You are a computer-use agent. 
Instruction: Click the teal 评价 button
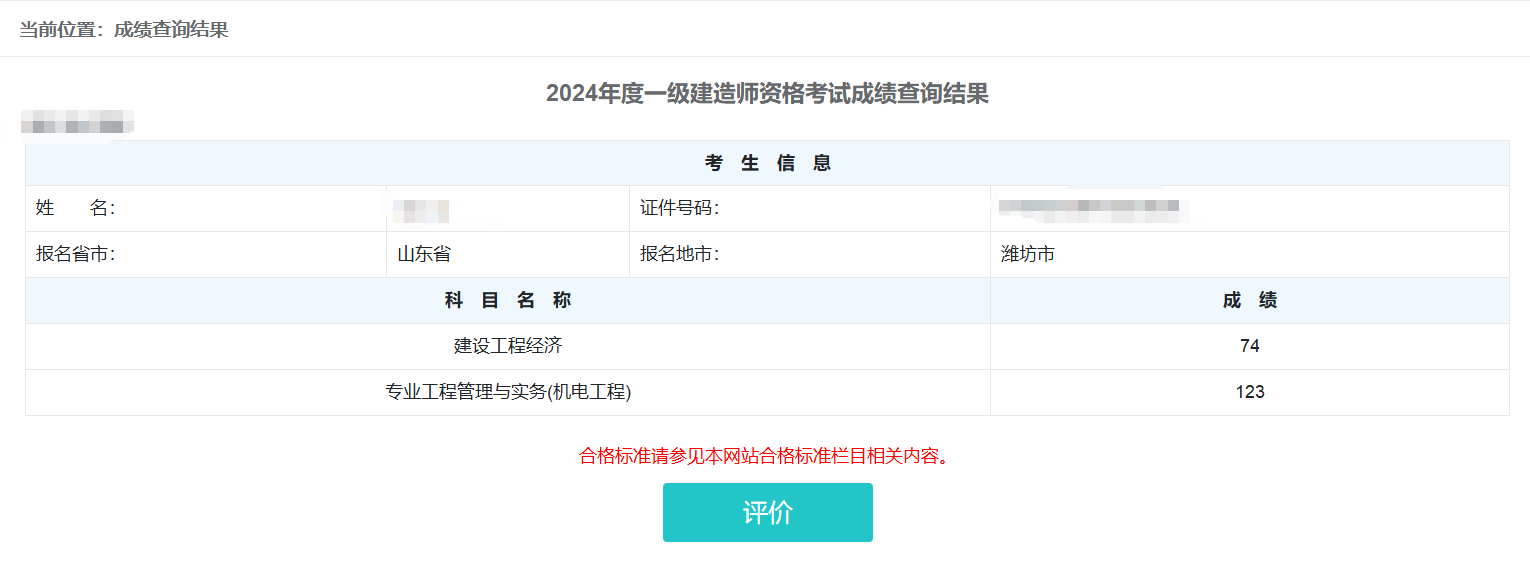pos(767,512)
